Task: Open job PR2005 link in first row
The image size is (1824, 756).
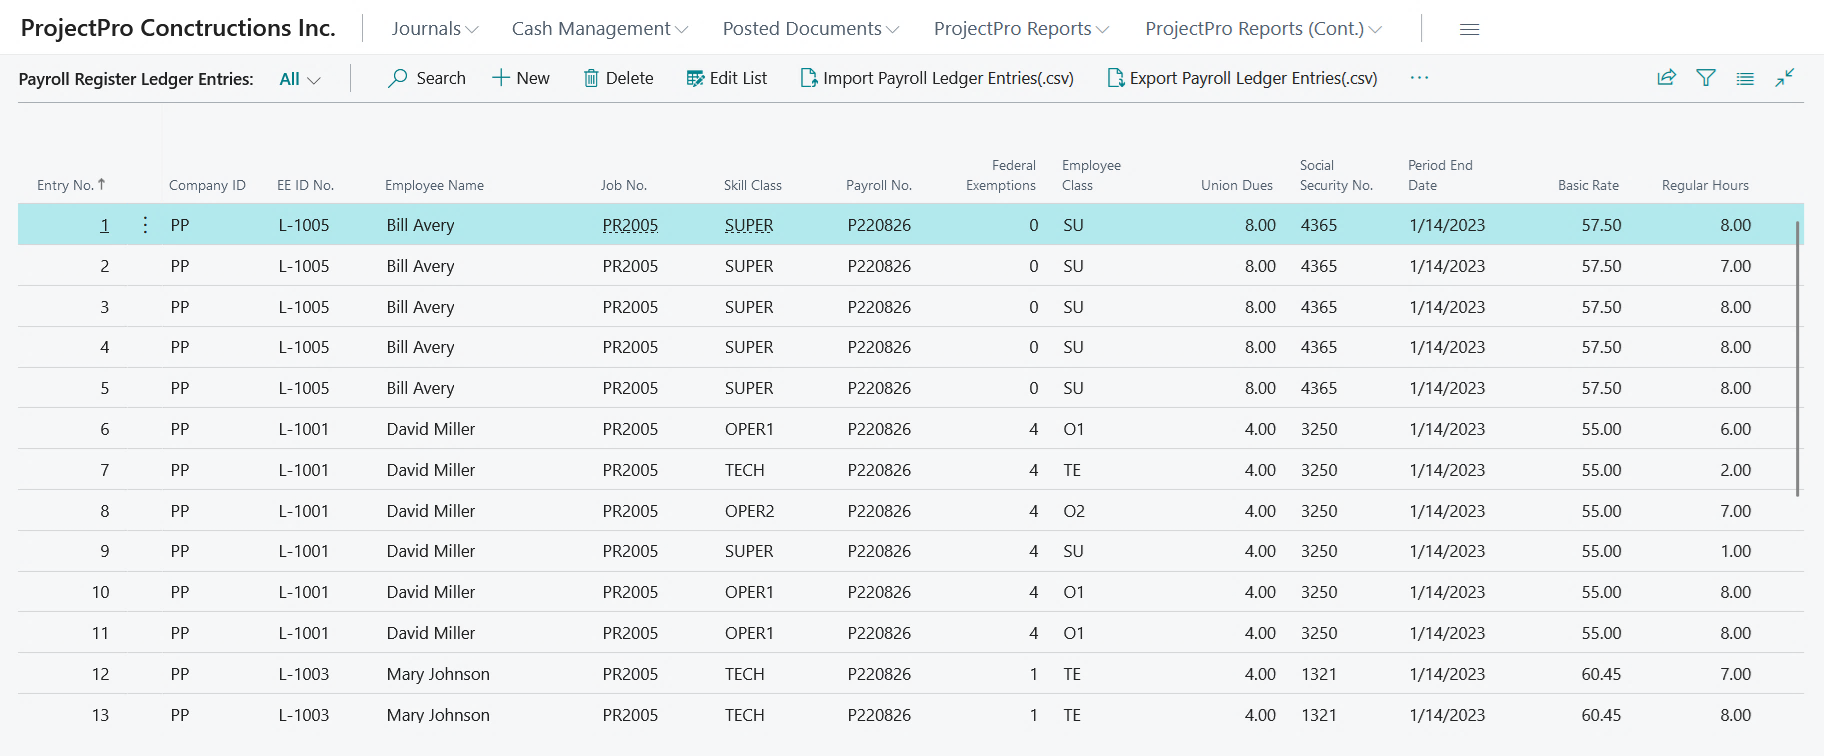Action: point(630,225)
